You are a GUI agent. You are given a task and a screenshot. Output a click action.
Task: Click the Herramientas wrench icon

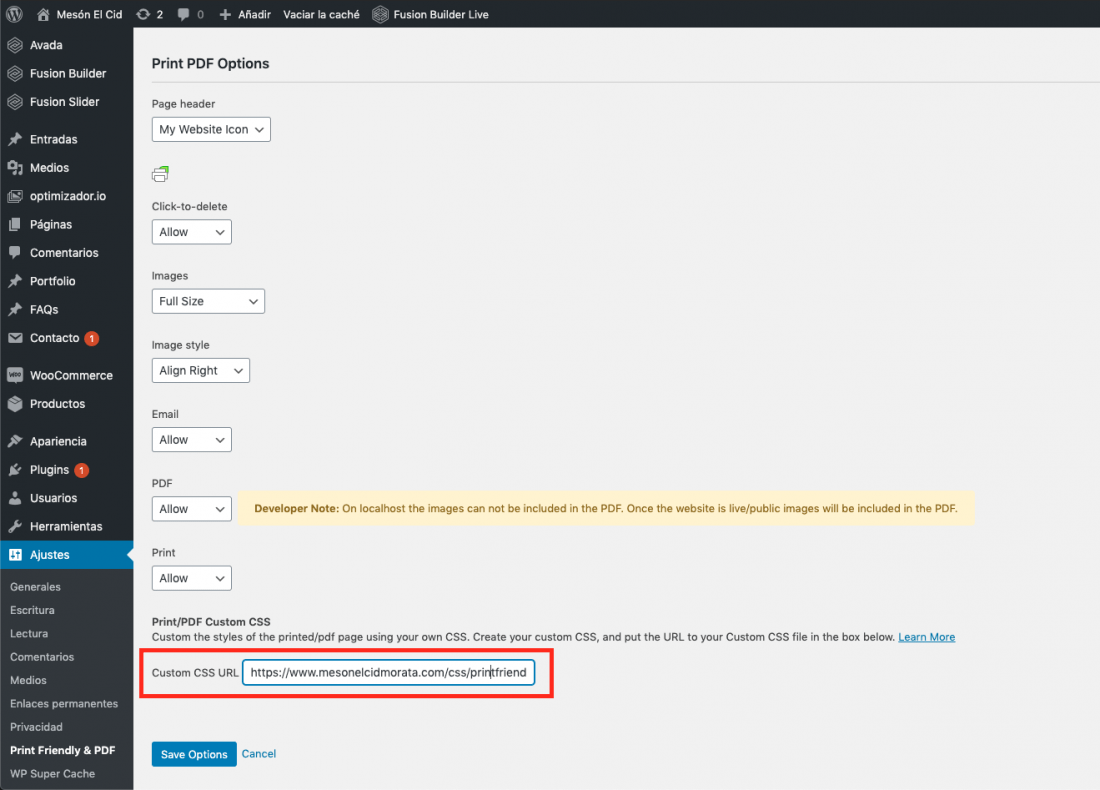point(15,526)
